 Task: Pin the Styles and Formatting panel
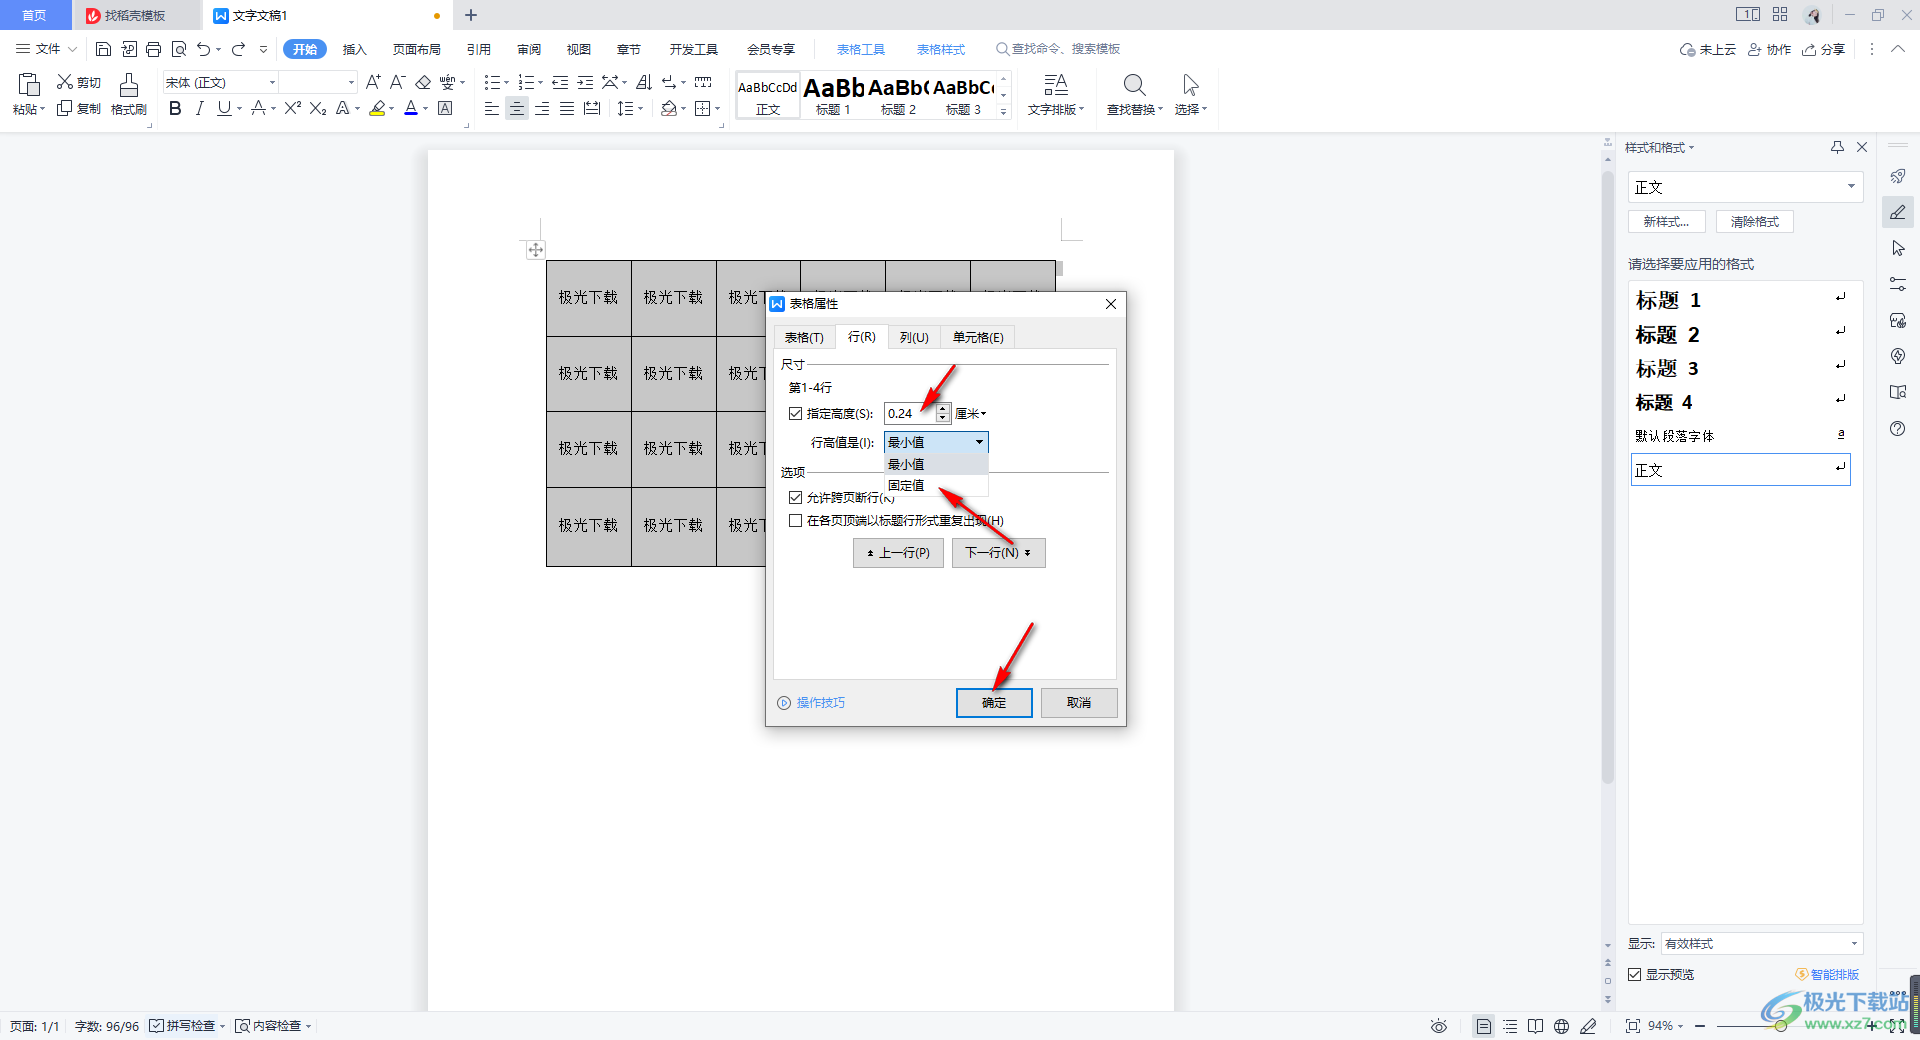1837,147
